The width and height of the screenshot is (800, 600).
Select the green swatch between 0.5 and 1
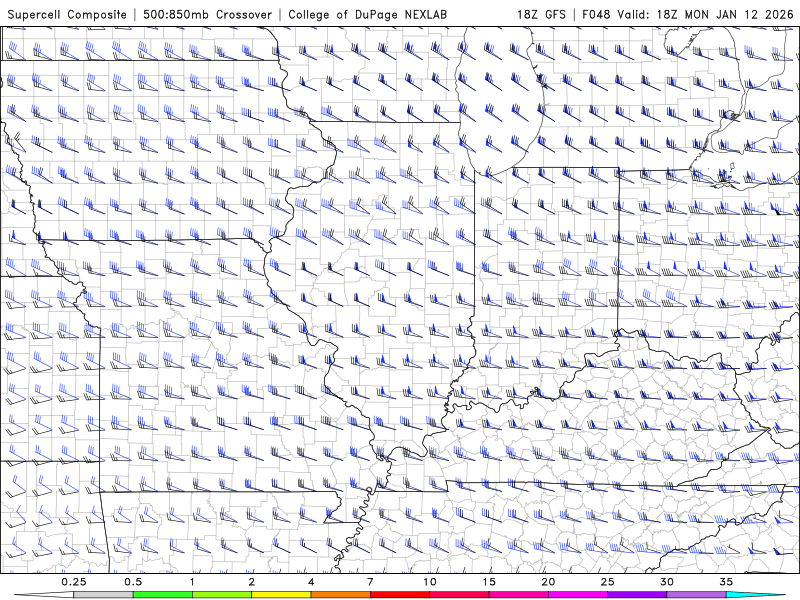[x=163, y=595]
